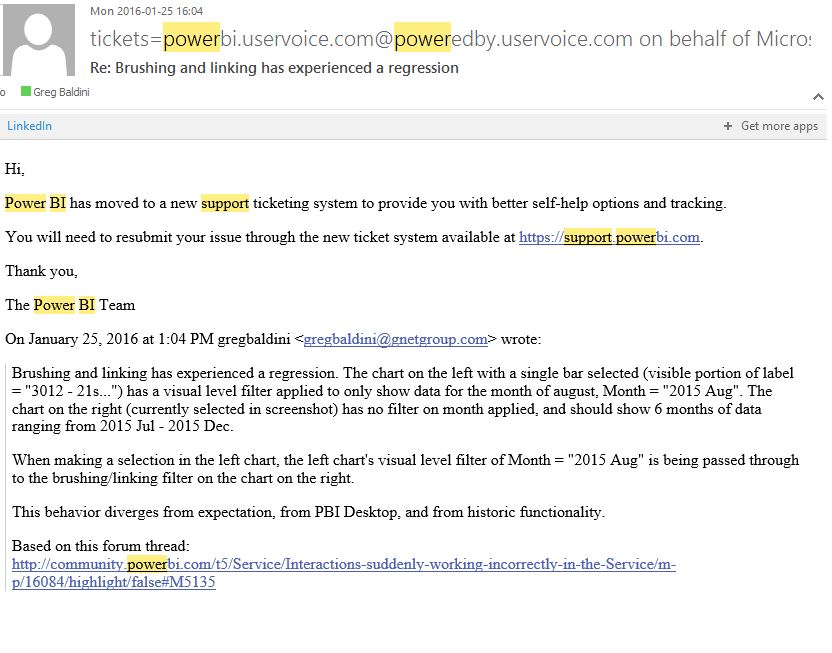Click the date Mon 2016-01-25 16:04

146,11
